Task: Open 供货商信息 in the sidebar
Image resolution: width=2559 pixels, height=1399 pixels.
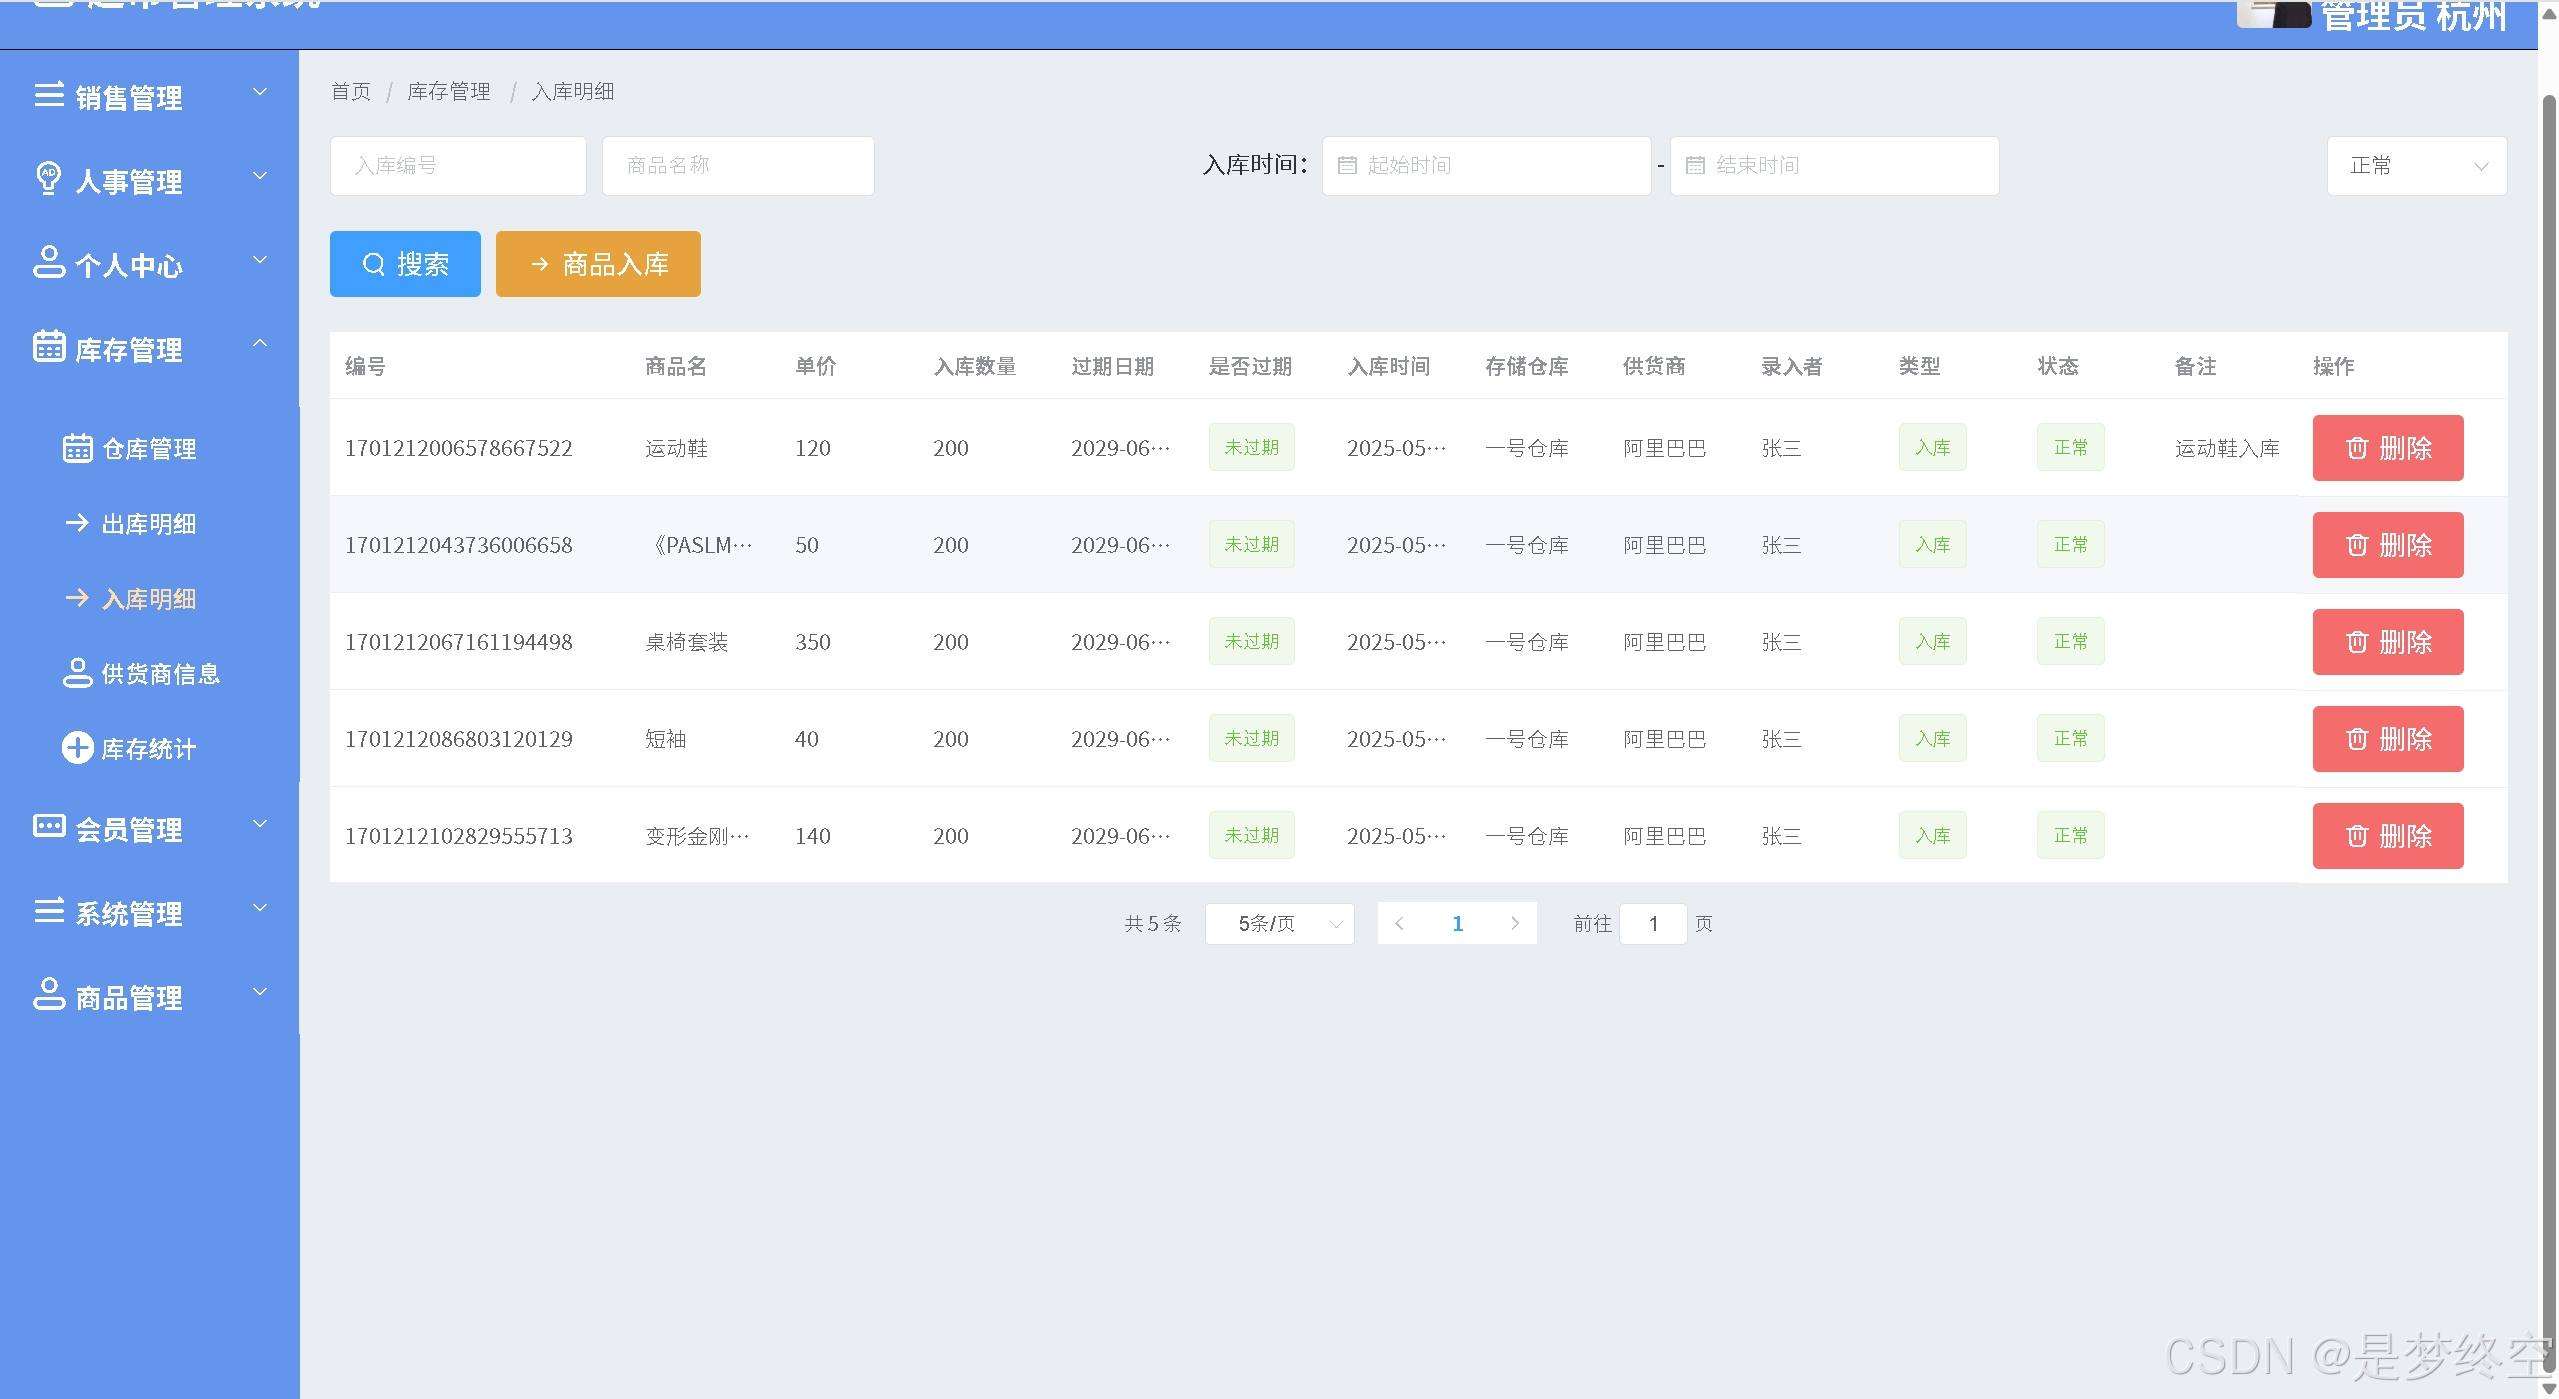Action: pyautogui.click(x=160, y=674)
